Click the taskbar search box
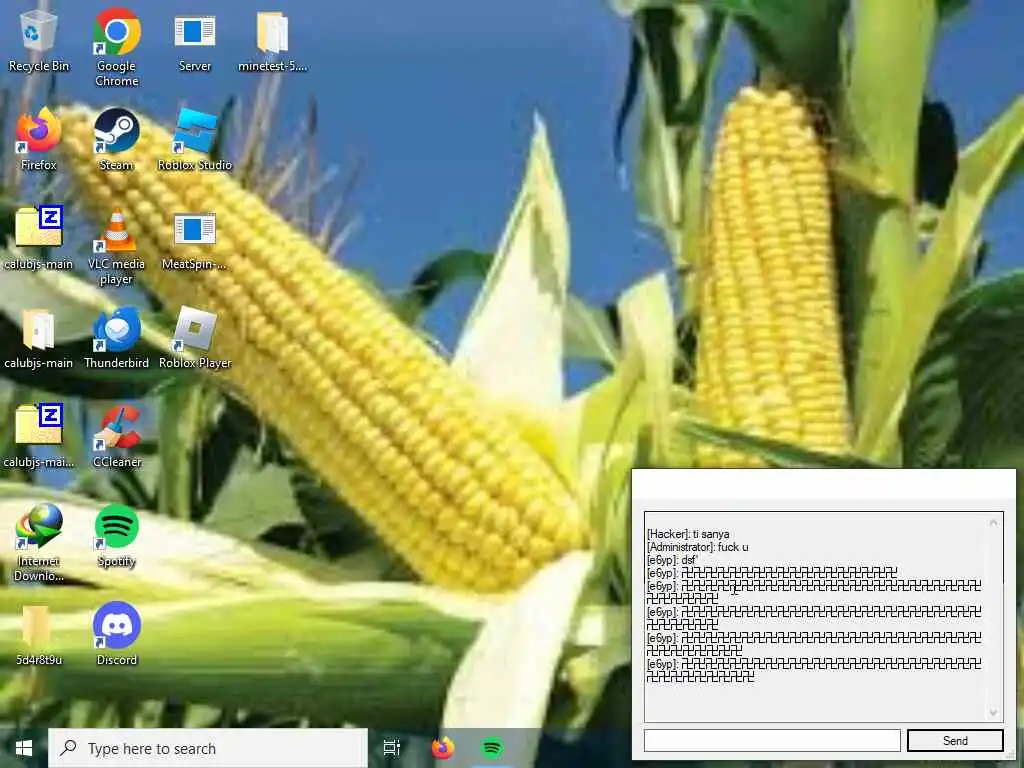The width and height of the screenshot is (1024, 768). coord(208,748)
